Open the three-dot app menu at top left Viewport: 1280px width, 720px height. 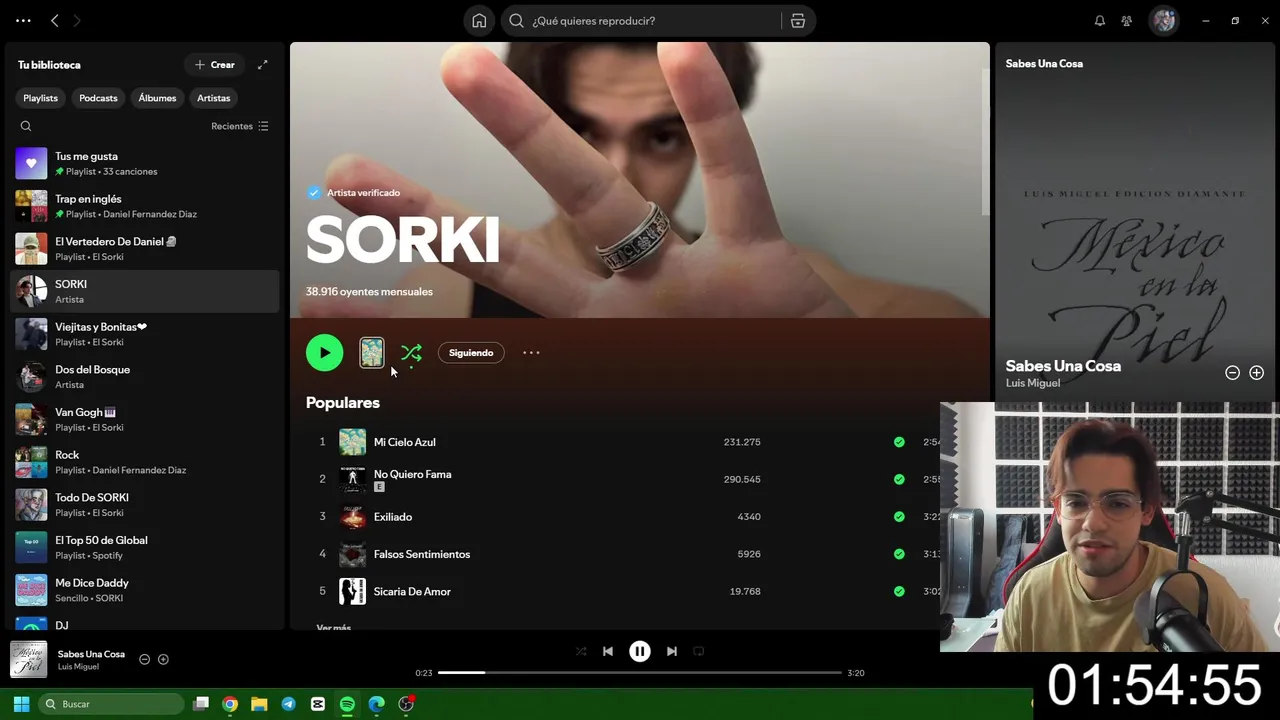click(x=23, y=21)
